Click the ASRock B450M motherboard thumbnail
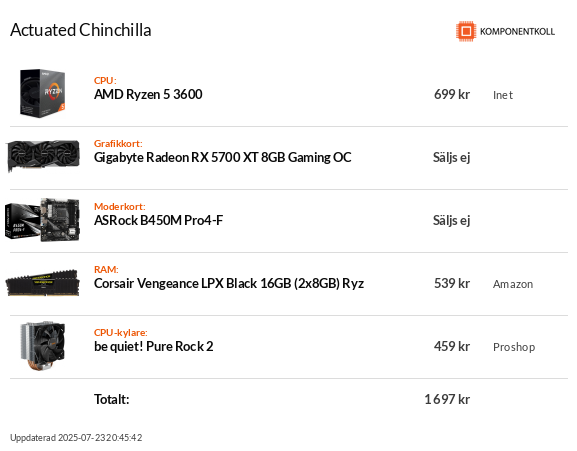 coord(42,220)
